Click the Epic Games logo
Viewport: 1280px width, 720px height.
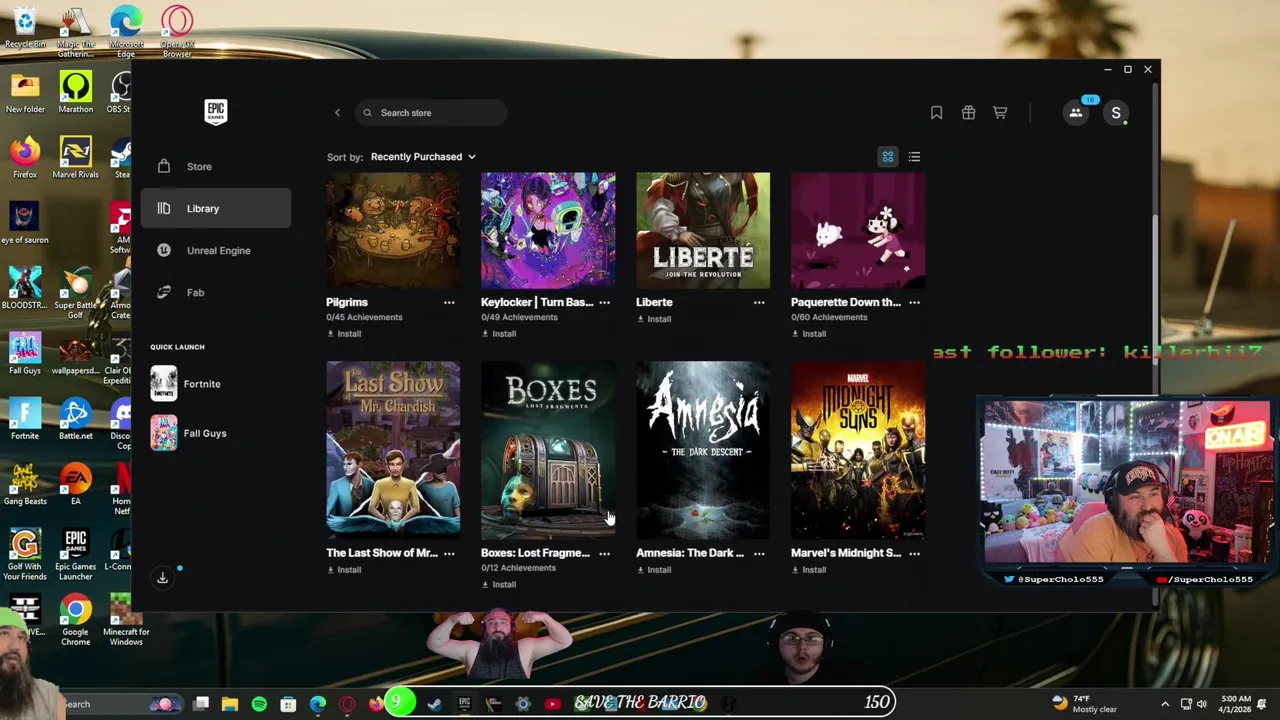point(216,112)
